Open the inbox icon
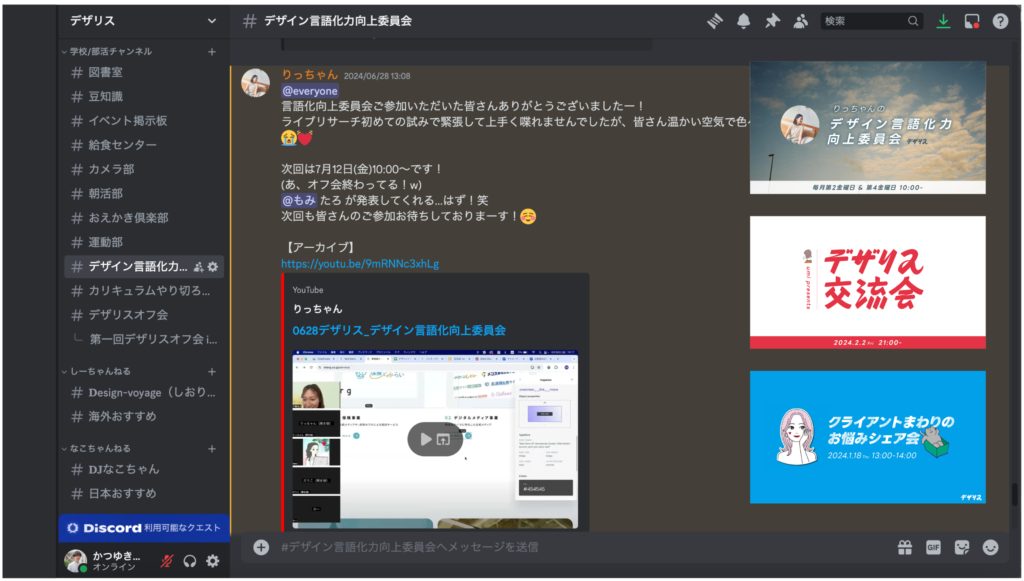Image resolution: width=1024 pixels, height=581 pixels. [971, 21]
